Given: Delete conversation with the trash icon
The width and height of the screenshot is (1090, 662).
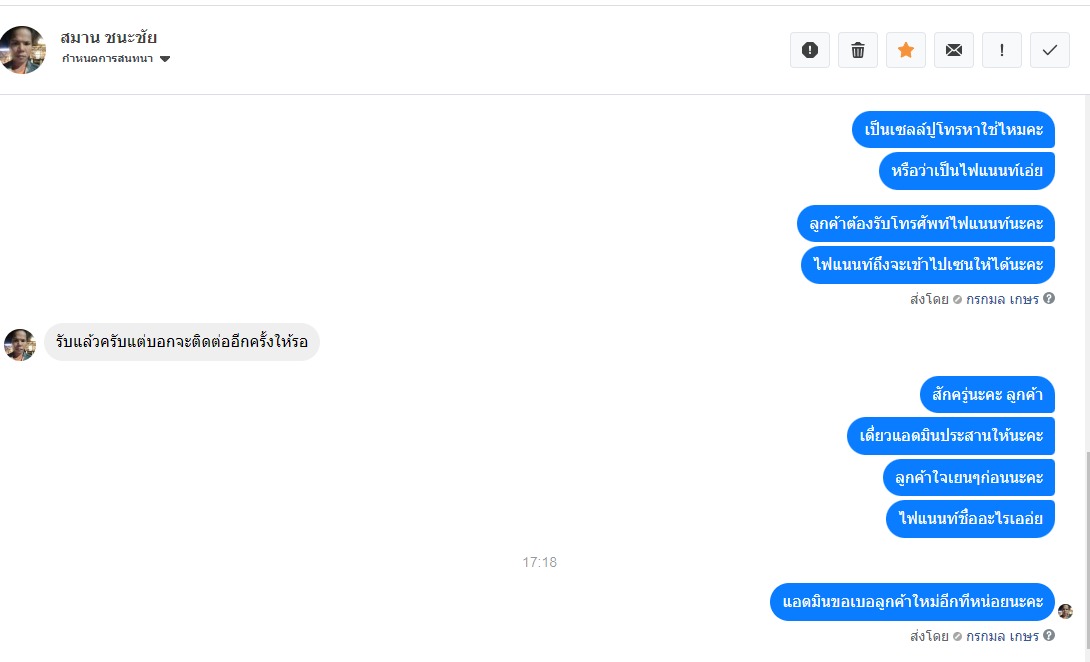Looking at the screenshot, I should click(x=858, y=50).
